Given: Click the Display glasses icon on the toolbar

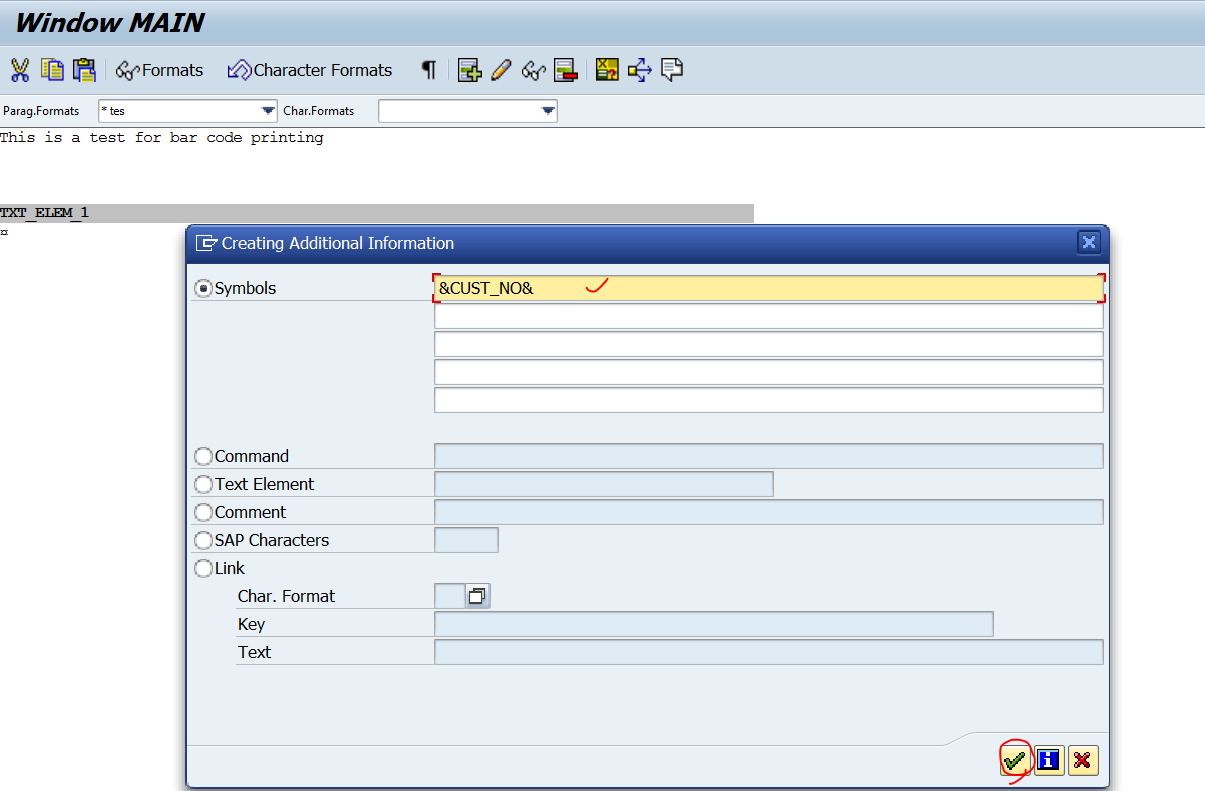Looking at the screenshot, I should click(533, 70).
